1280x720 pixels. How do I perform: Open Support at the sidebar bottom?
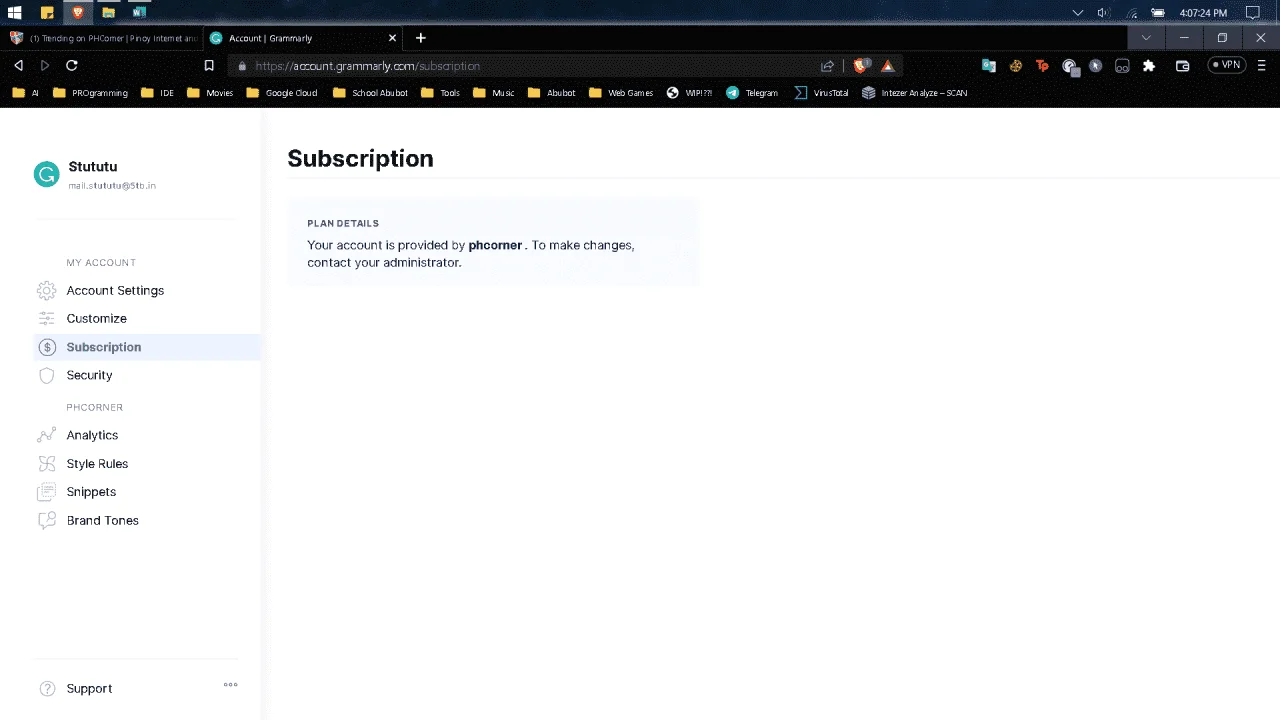click(x=89, y=688)
